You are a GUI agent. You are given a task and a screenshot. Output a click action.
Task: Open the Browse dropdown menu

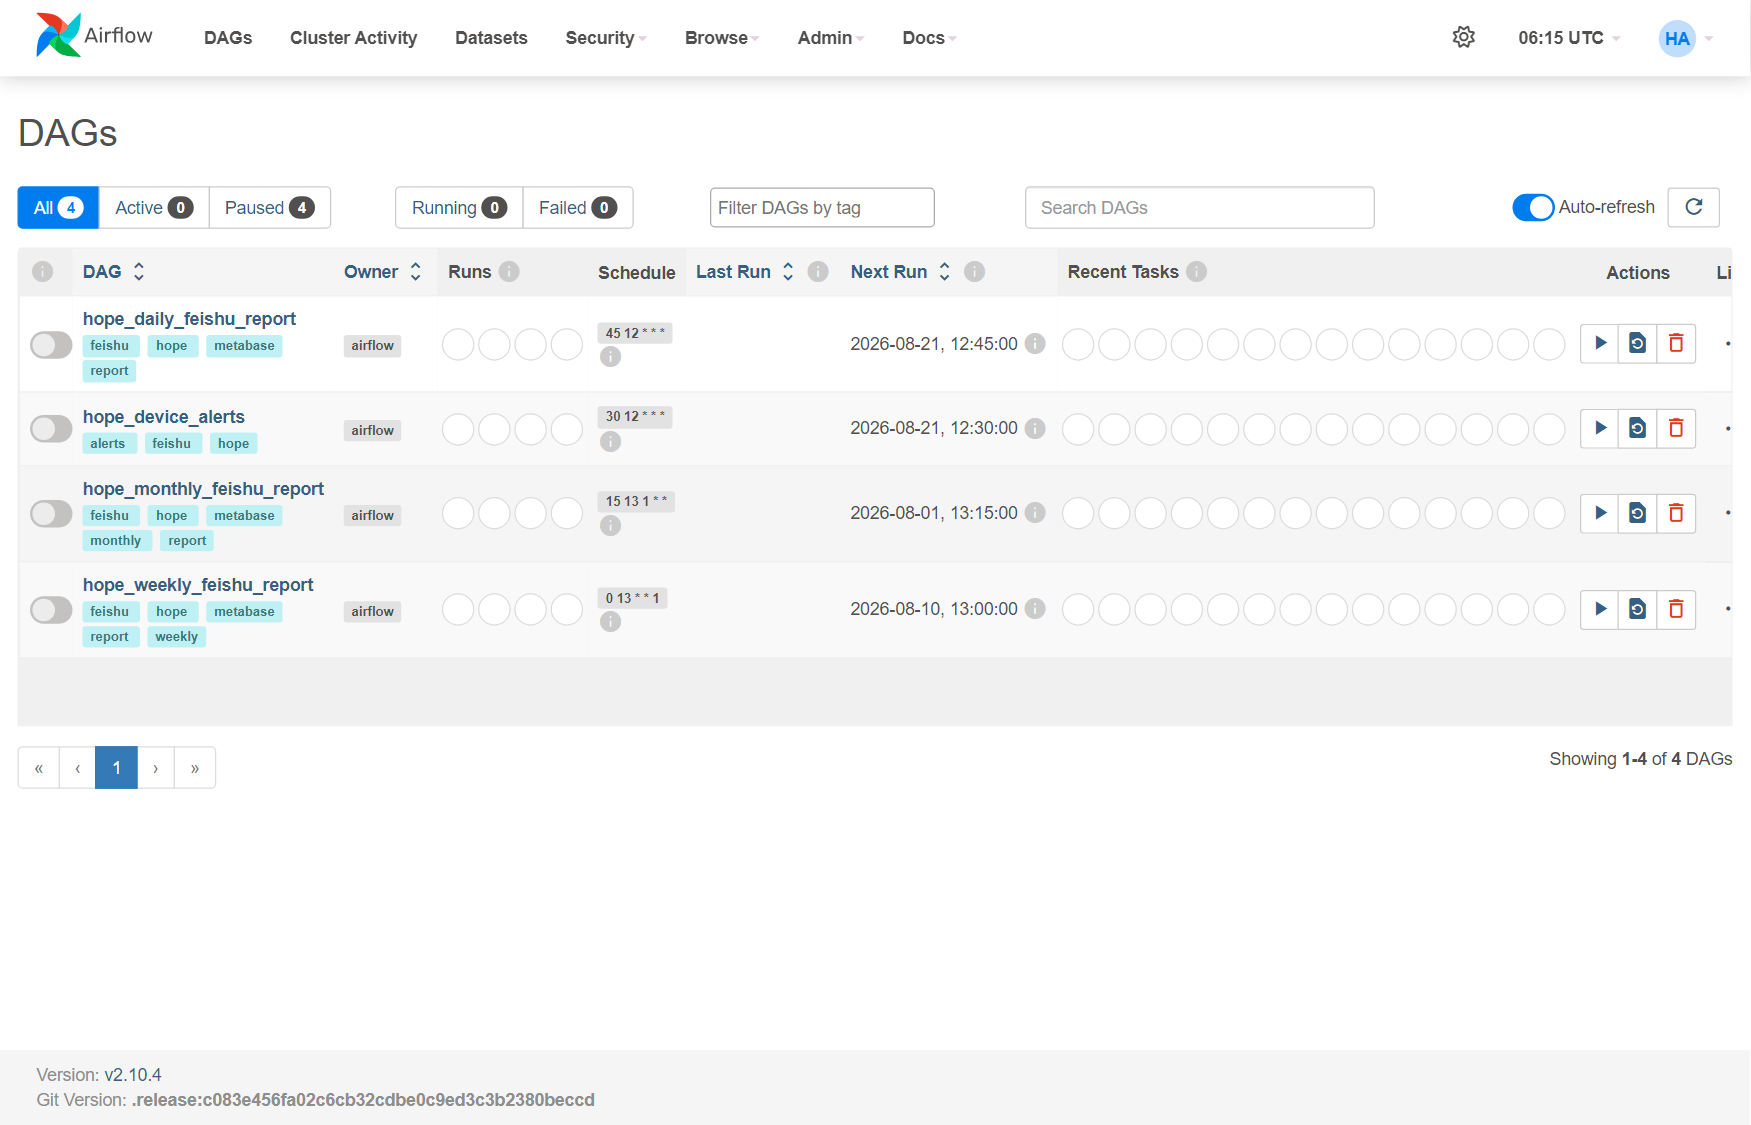[722, 38]
